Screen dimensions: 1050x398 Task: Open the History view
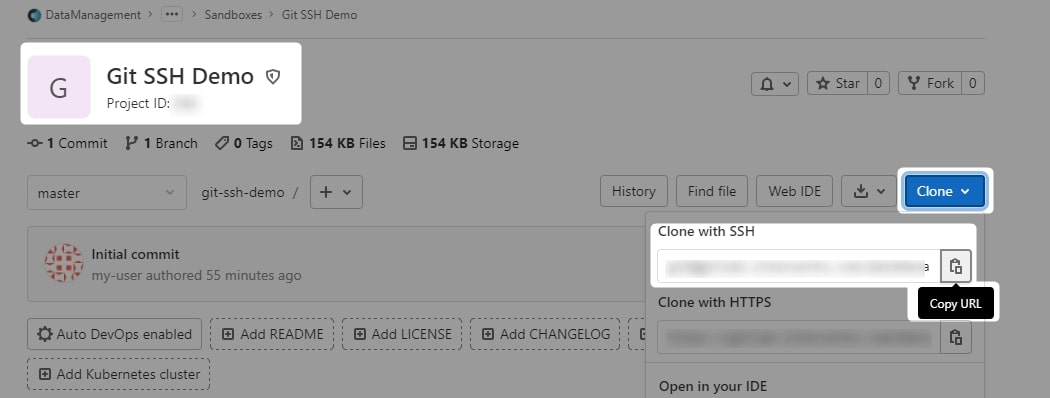(x=633, y=192)
